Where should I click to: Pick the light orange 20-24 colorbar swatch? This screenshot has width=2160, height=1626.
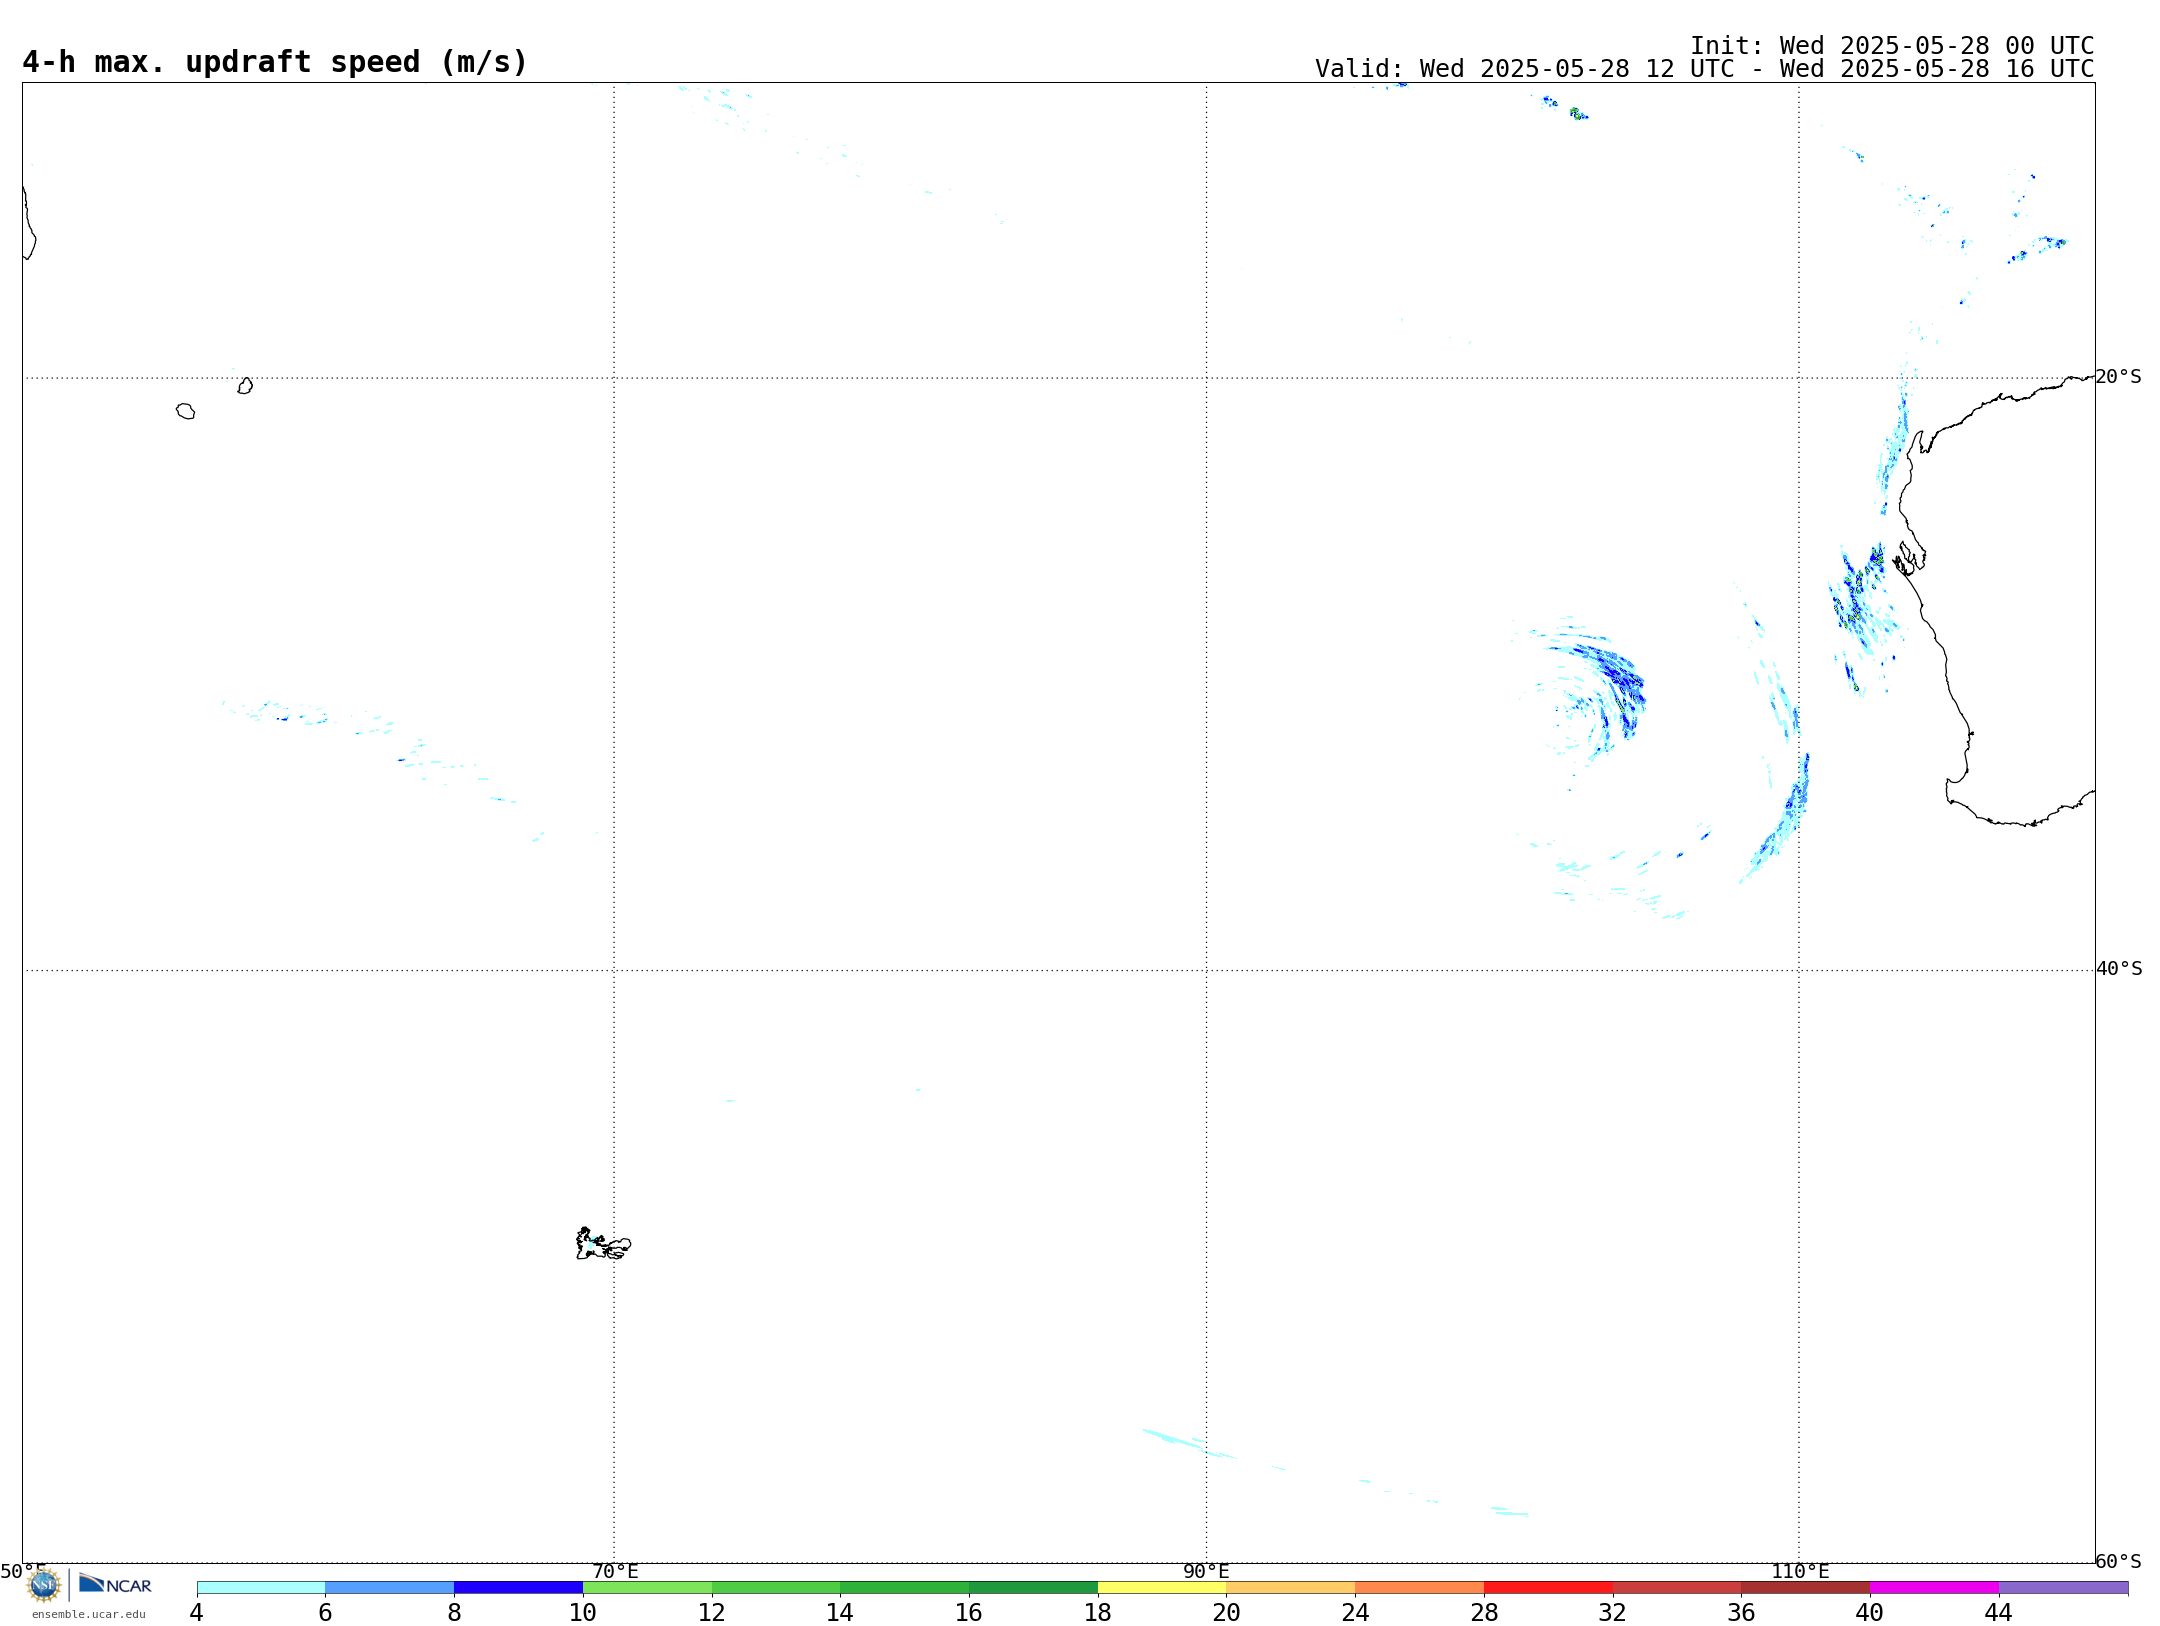point(1291,1588)
